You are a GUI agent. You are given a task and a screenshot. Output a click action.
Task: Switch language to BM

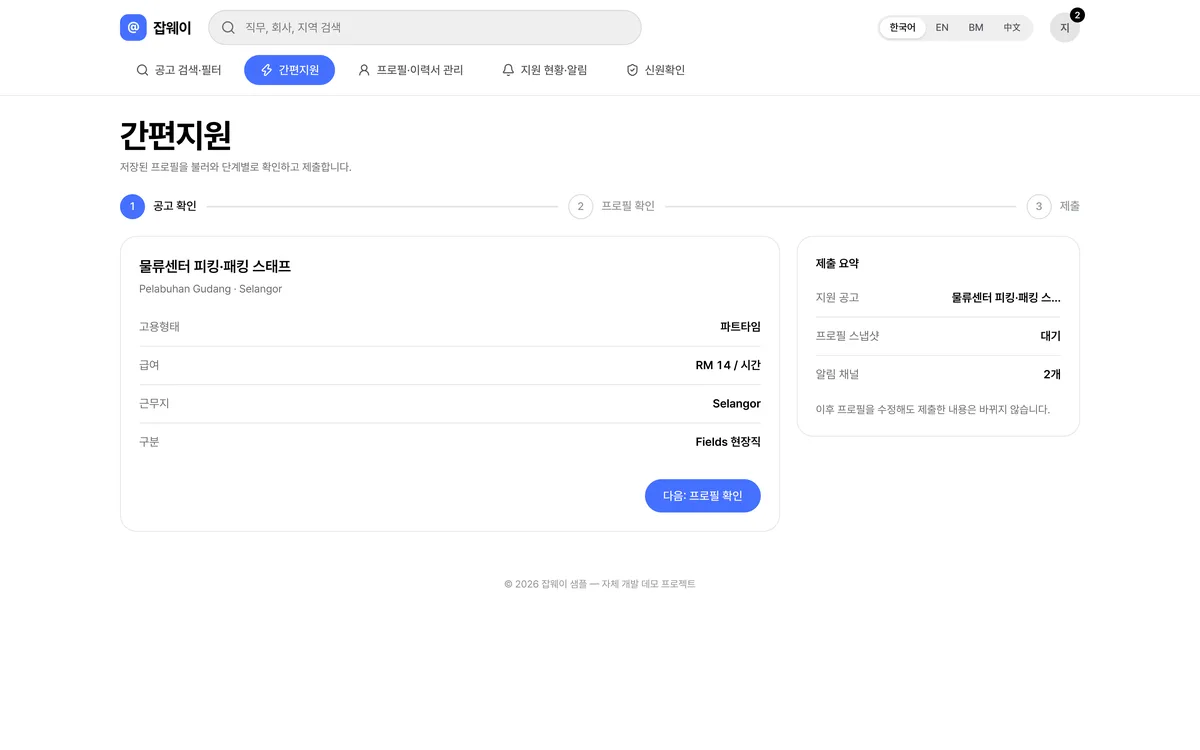[976, 28]
